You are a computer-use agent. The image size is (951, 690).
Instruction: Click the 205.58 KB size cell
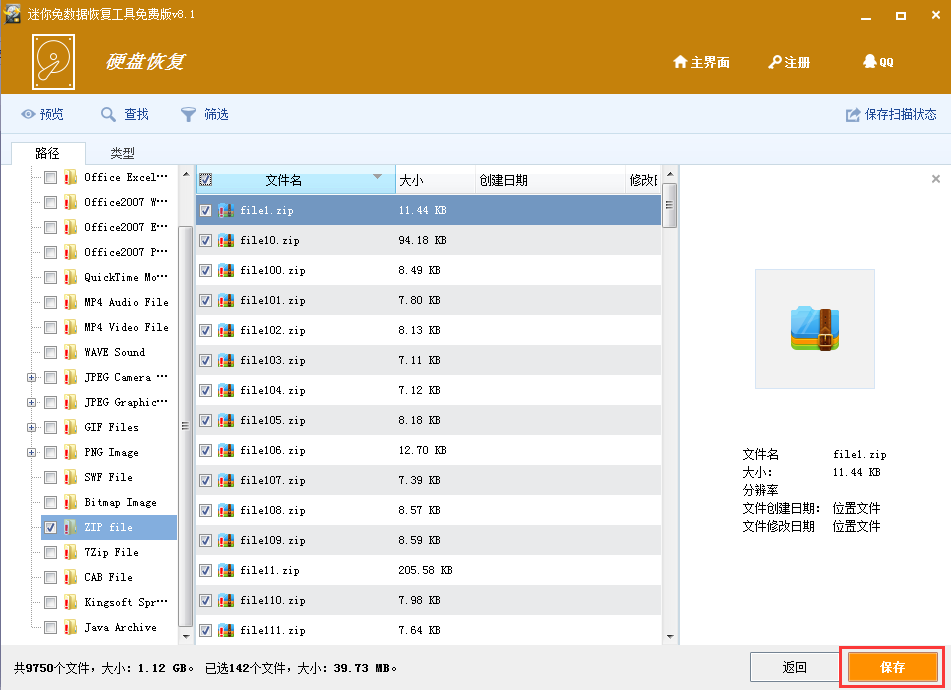[x=425, y=571]
